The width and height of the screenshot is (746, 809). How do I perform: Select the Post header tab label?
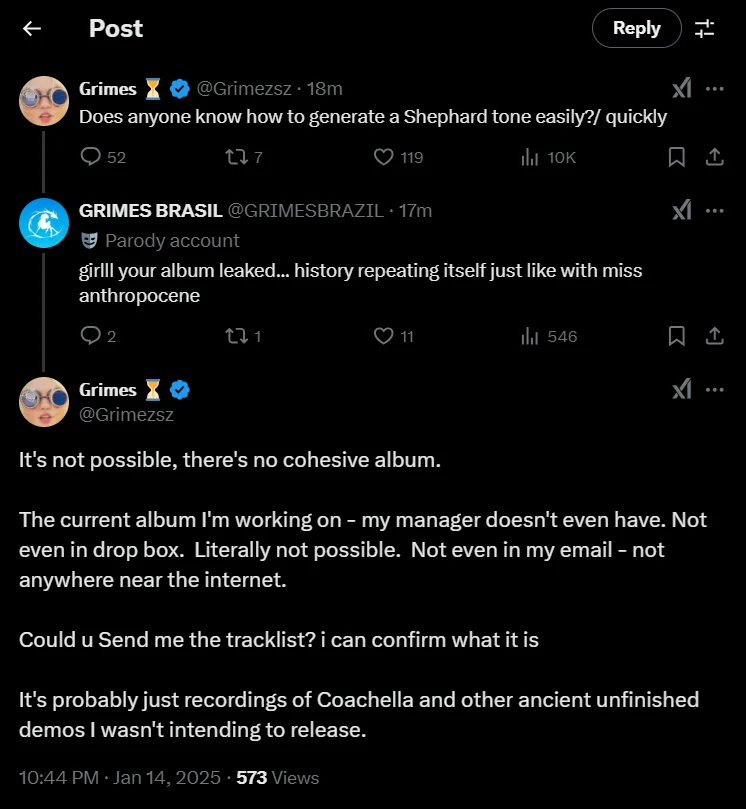coord(115,28)
